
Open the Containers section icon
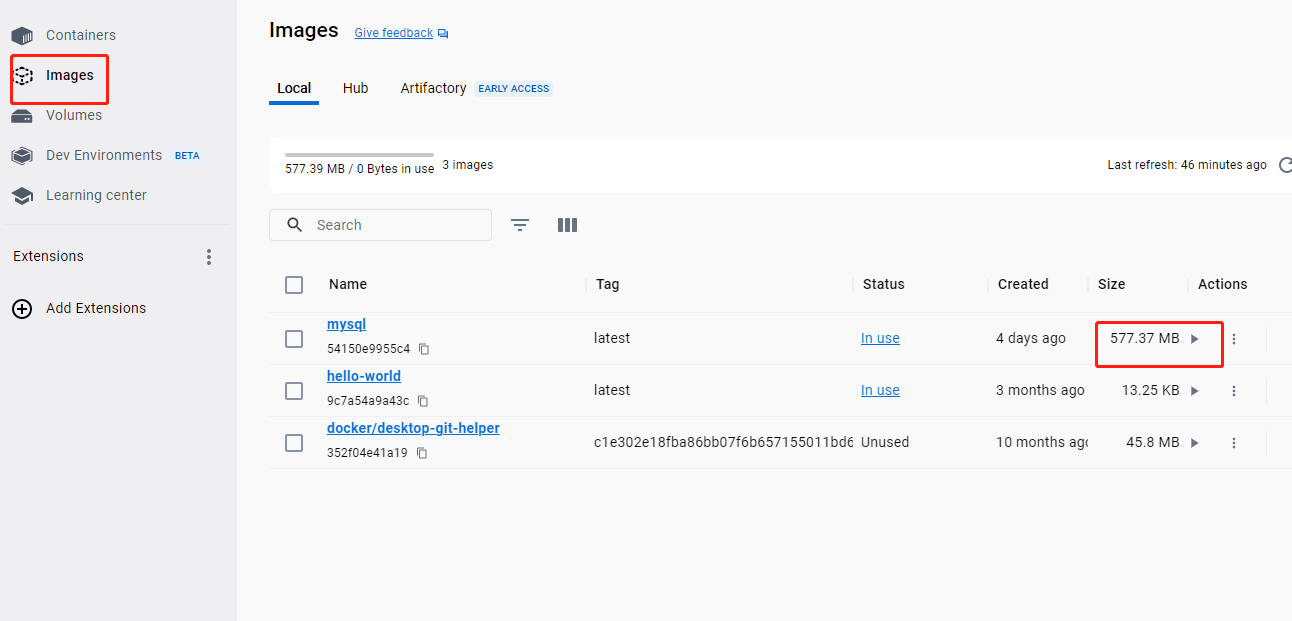[22, 36]
